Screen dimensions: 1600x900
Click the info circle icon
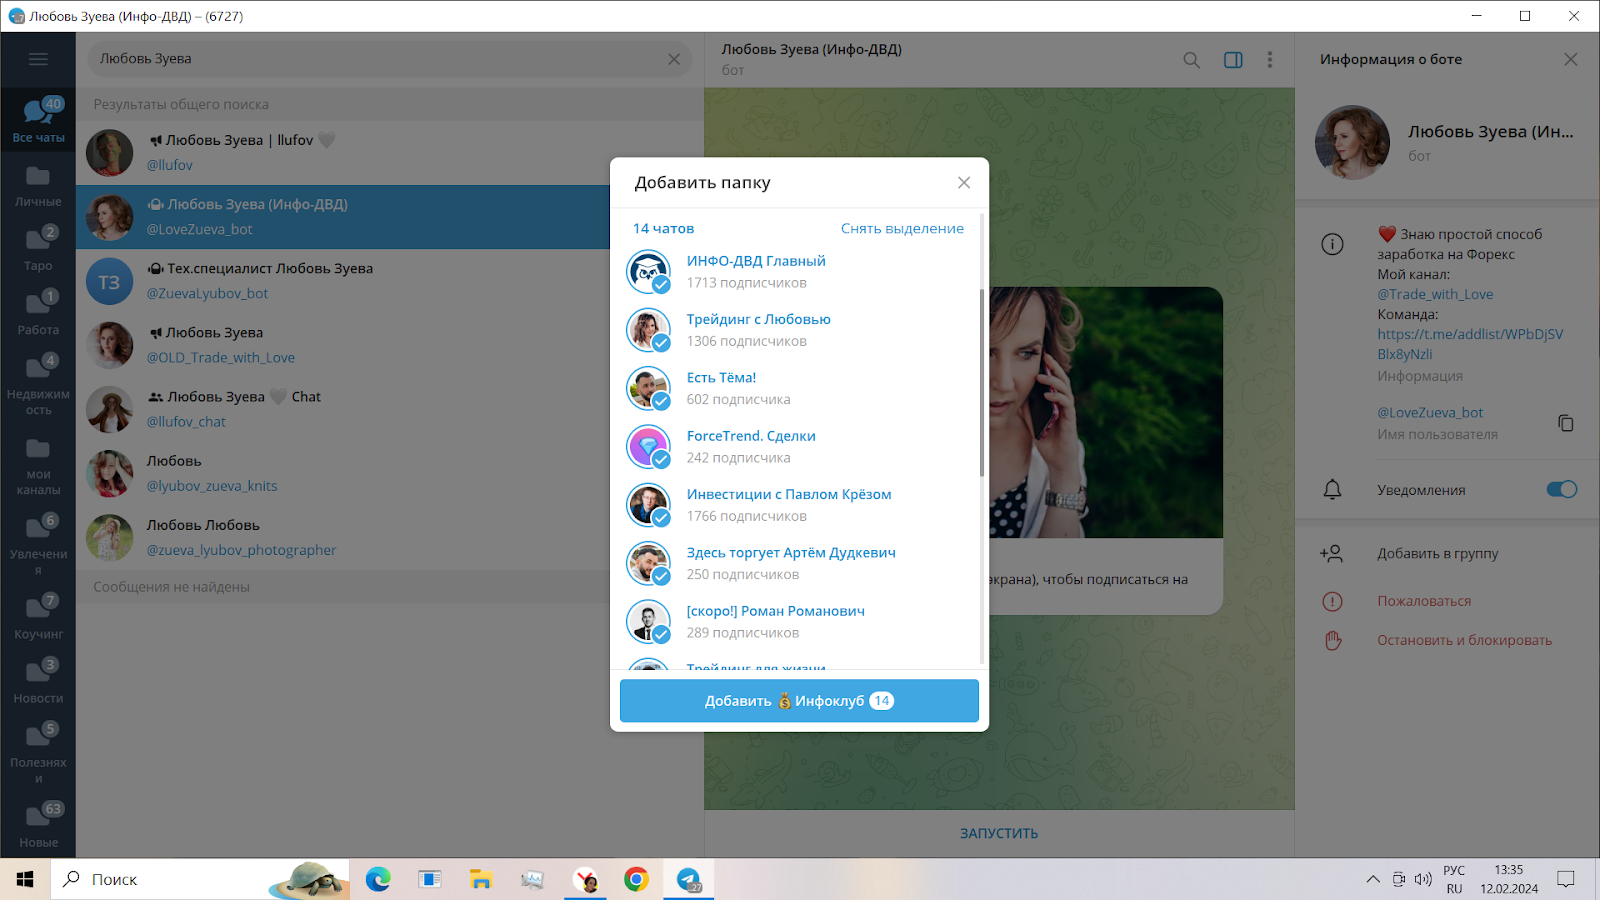(x=1332, y=244)
